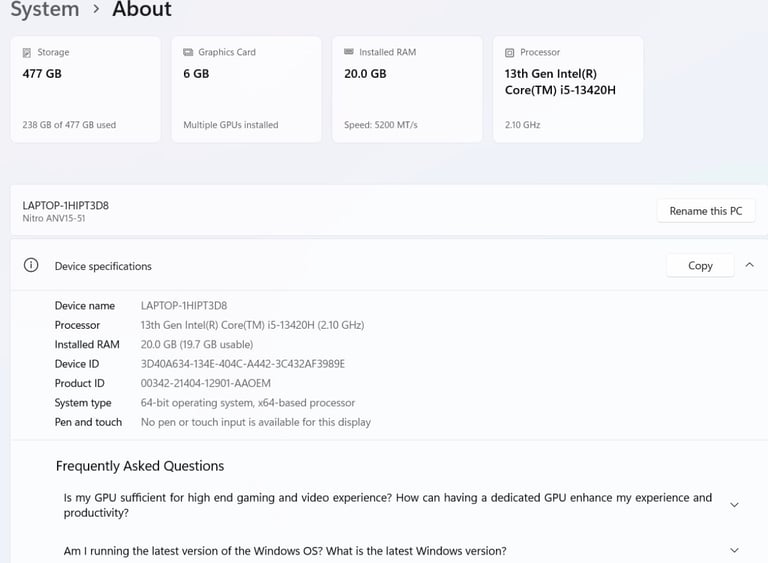768x563 pixels.
Task: Click the Storage card icon
Action: 26,52
